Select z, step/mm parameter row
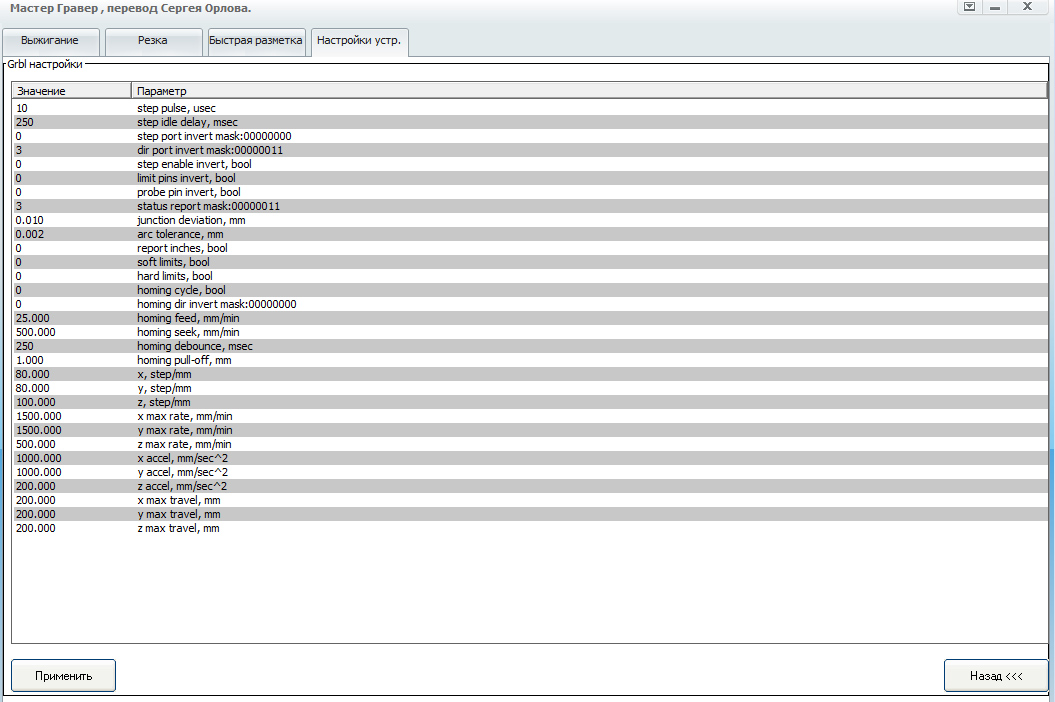 [530, 402]
